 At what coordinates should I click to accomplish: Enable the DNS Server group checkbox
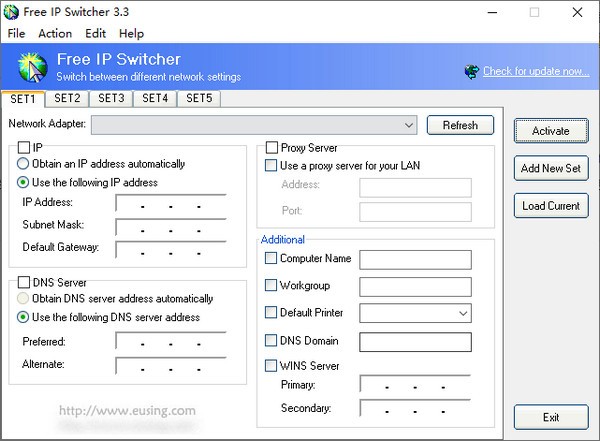point(24,283)
